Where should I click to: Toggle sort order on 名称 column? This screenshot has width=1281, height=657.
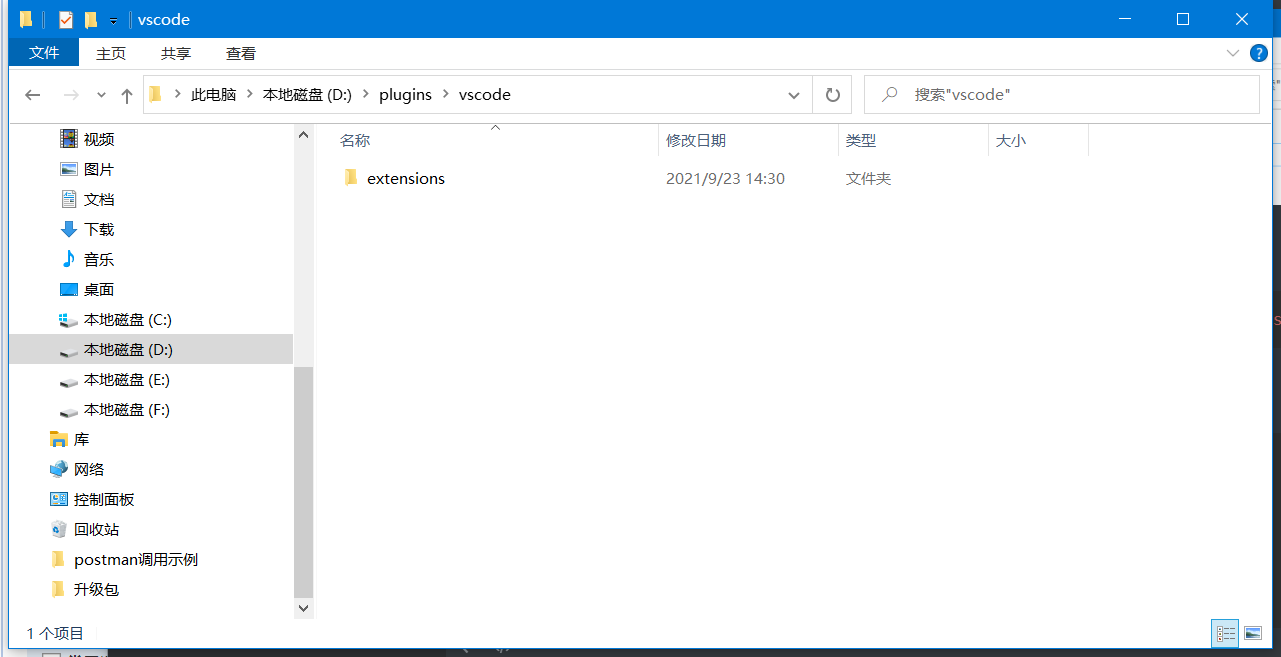355,140
